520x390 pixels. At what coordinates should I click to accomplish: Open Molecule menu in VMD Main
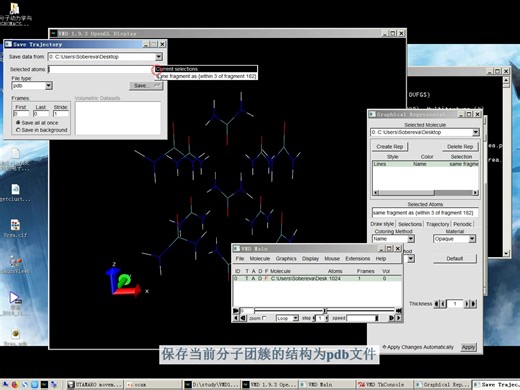tap(260, 258)
